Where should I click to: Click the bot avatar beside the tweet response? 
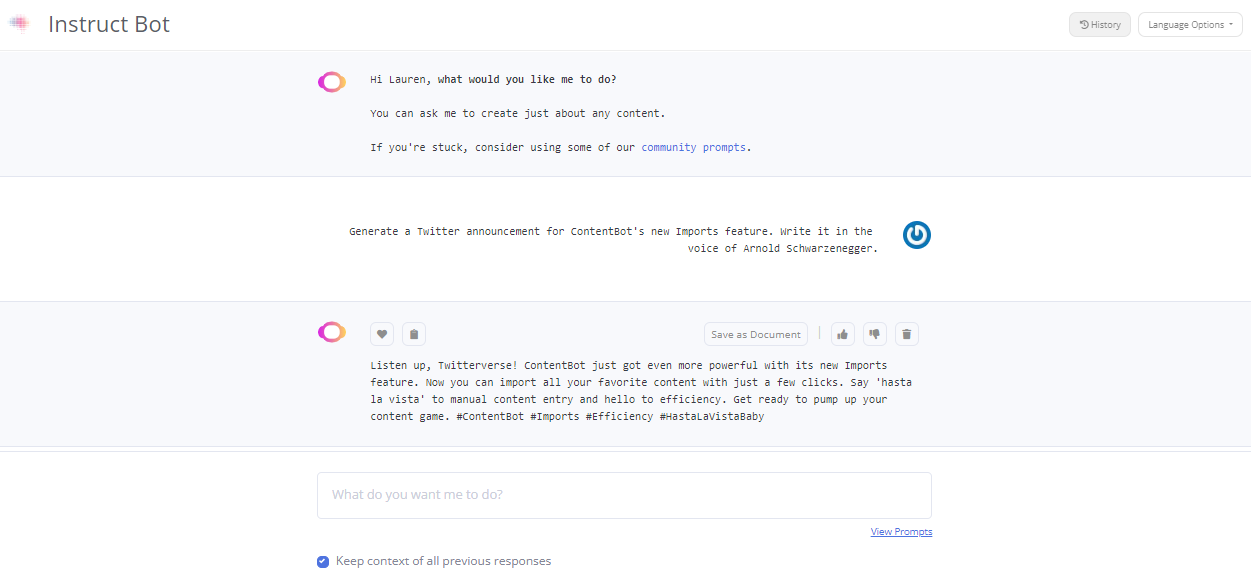pyautogui.click(x=331, y=332)
